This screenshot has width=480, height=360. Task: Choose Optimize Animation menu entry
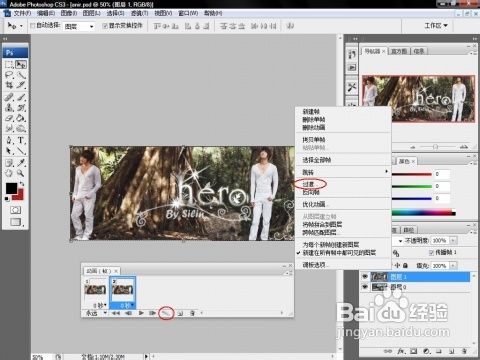click(314, 204)
